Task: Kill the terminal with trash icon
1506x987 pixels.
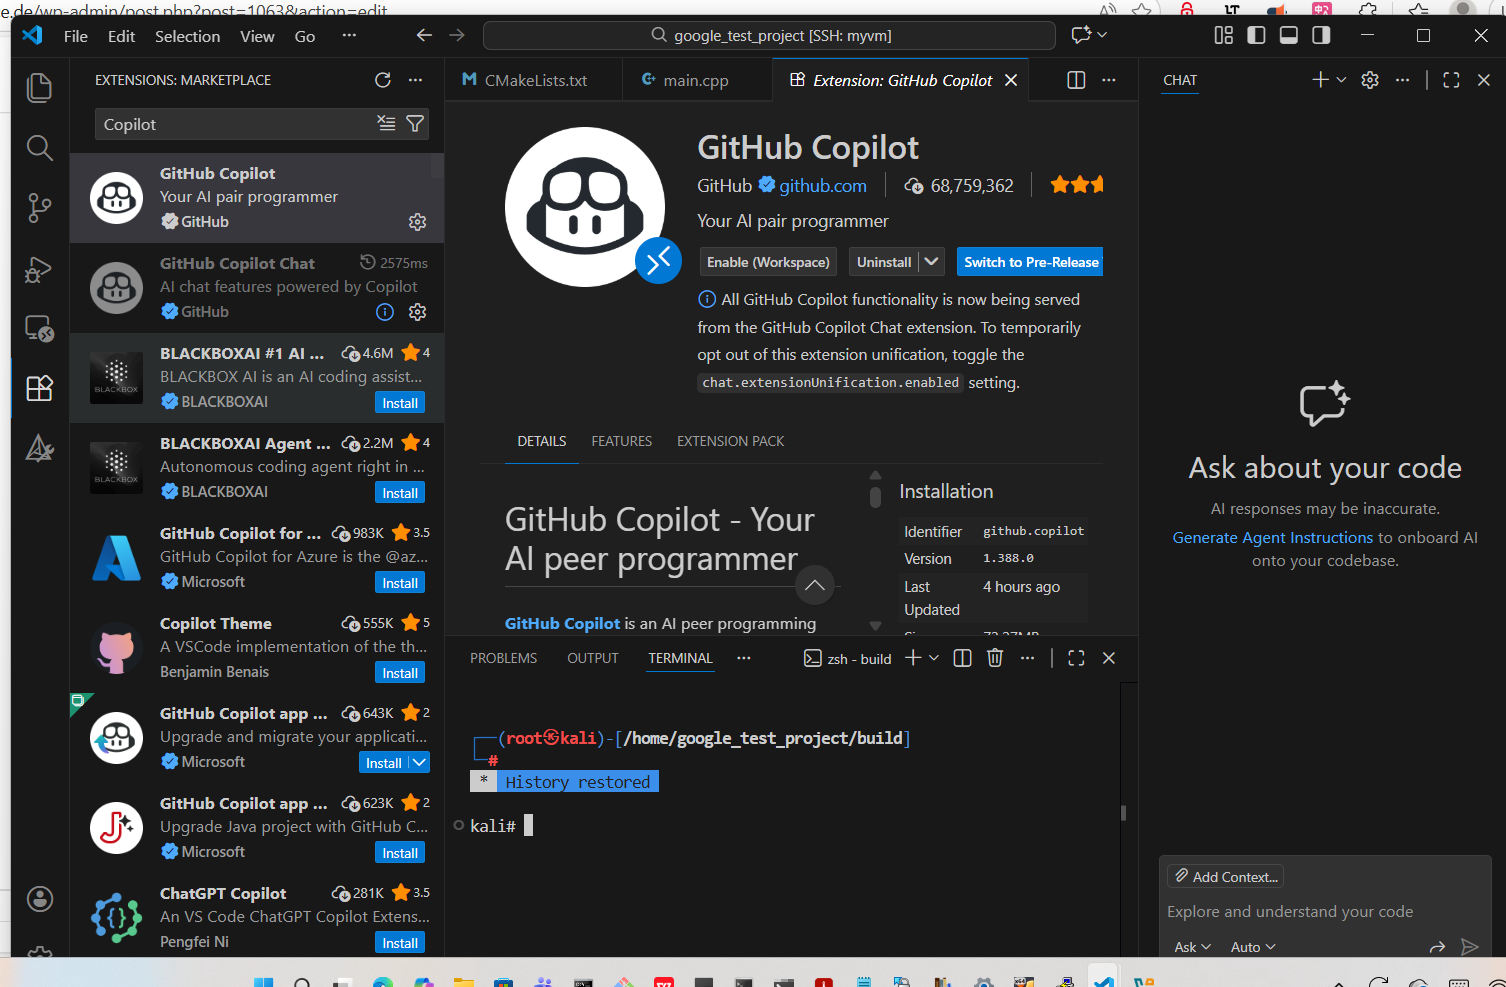Action: tap(995, 658)
